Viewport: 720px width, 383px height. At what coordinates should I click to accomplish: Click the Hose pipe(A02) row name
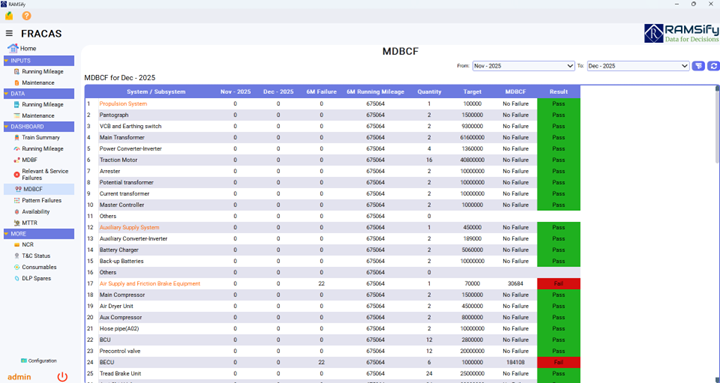119,329
